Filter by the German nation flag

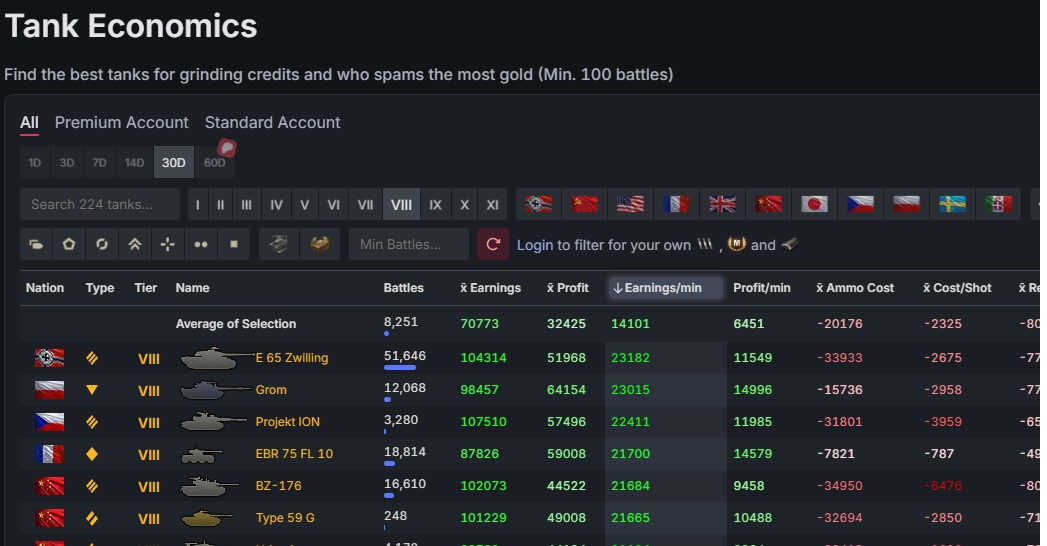coord(538,204)
